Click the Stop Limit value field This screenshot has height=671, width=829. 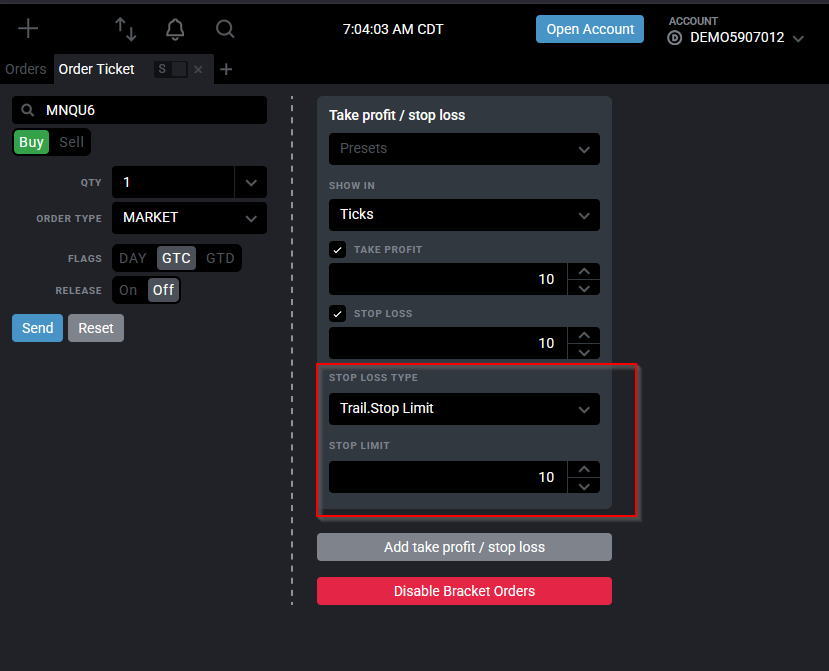[x=448, y=477]
